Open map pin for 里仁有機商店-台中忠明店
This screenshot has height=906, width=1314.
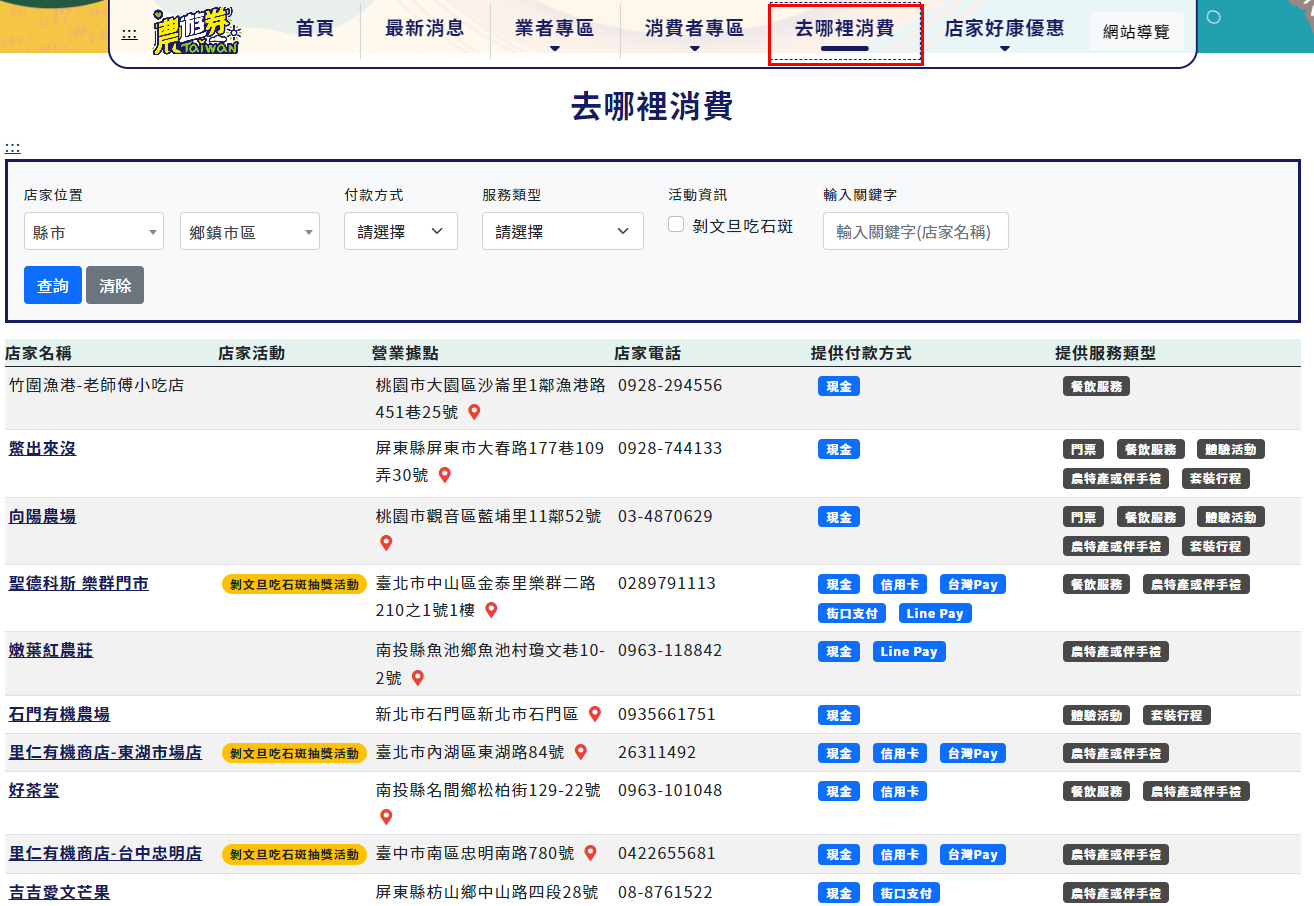pyautogui.click(x=590, y=853)
